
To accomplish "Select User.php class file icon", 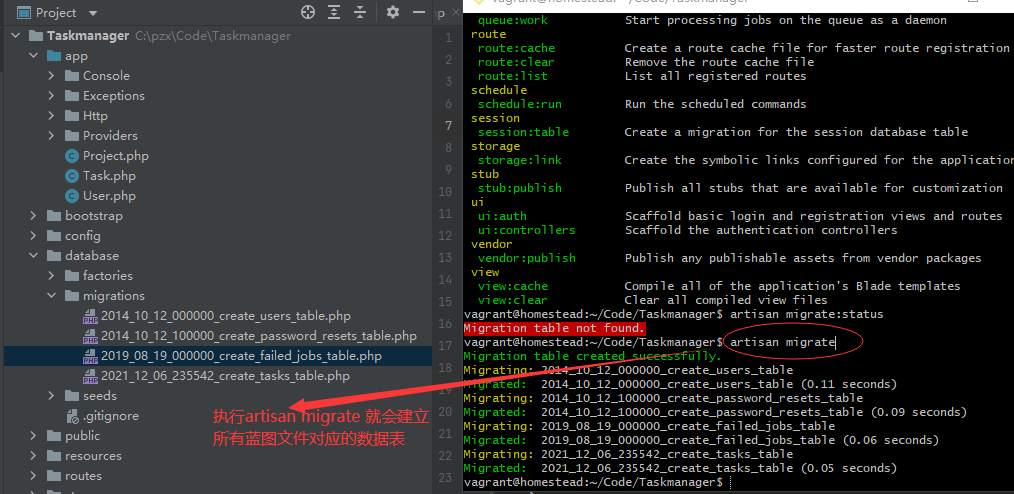I will click(x=72, y=196).
